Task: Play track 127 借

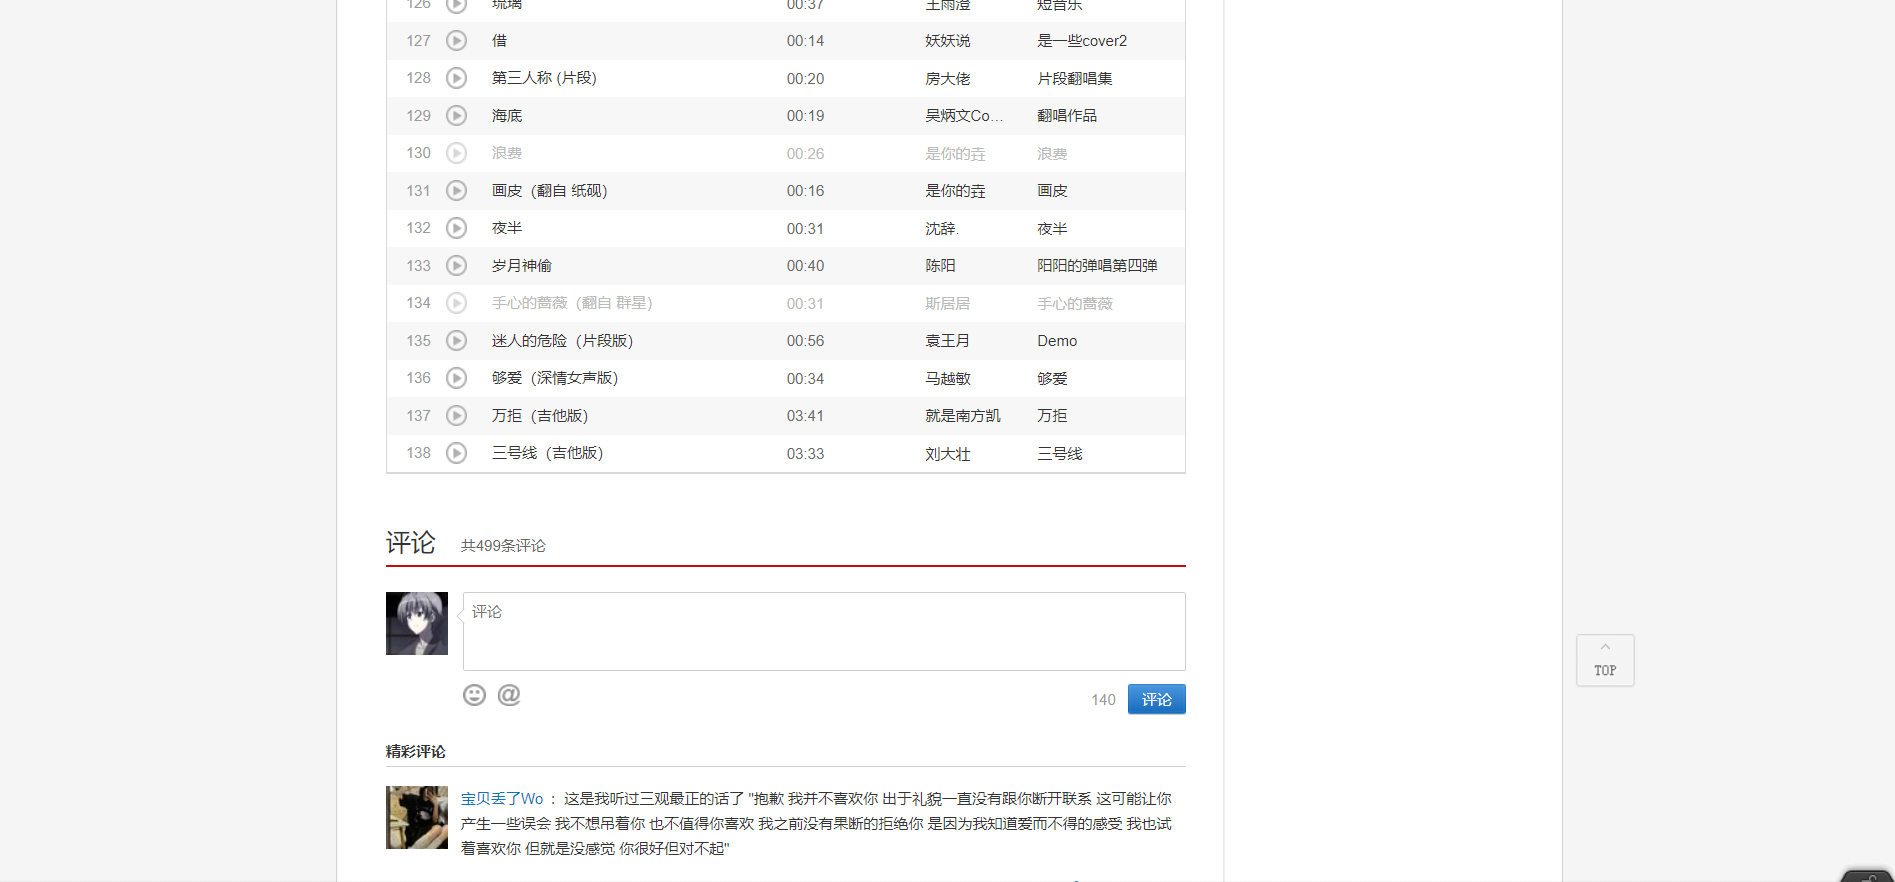Action: click(456, 41)
